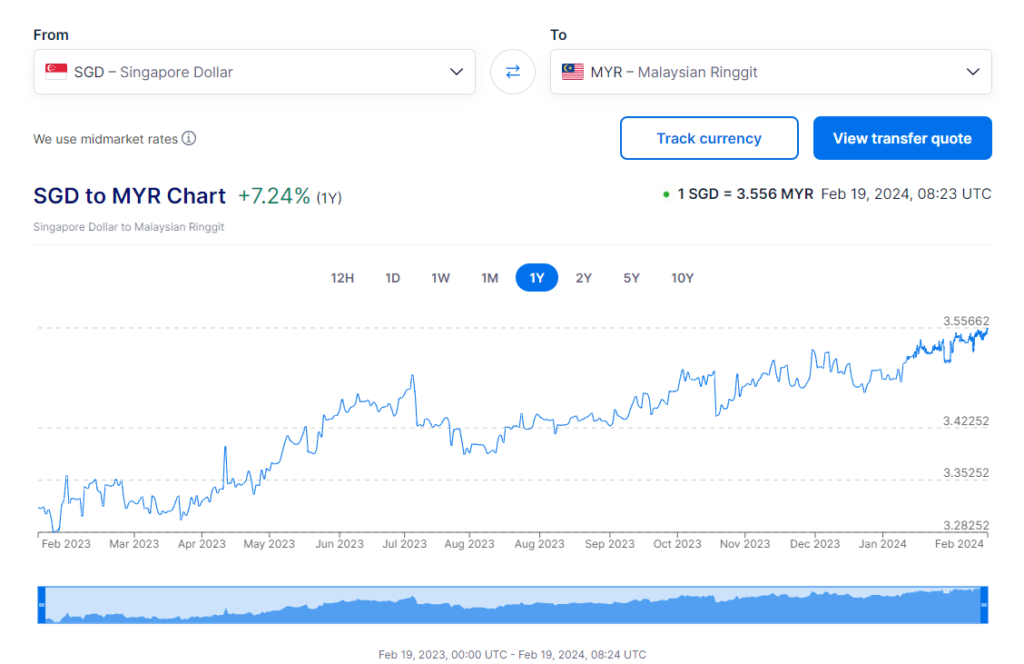Click View transfer quote button

pos(902,139)
